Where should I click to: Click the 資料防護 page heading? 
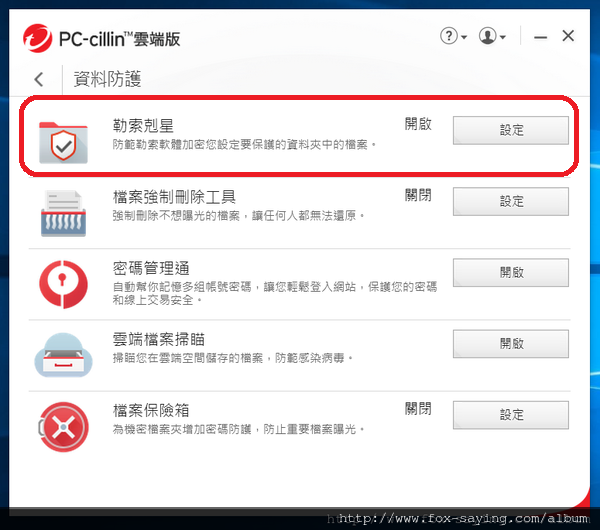[x=108, y=79]
